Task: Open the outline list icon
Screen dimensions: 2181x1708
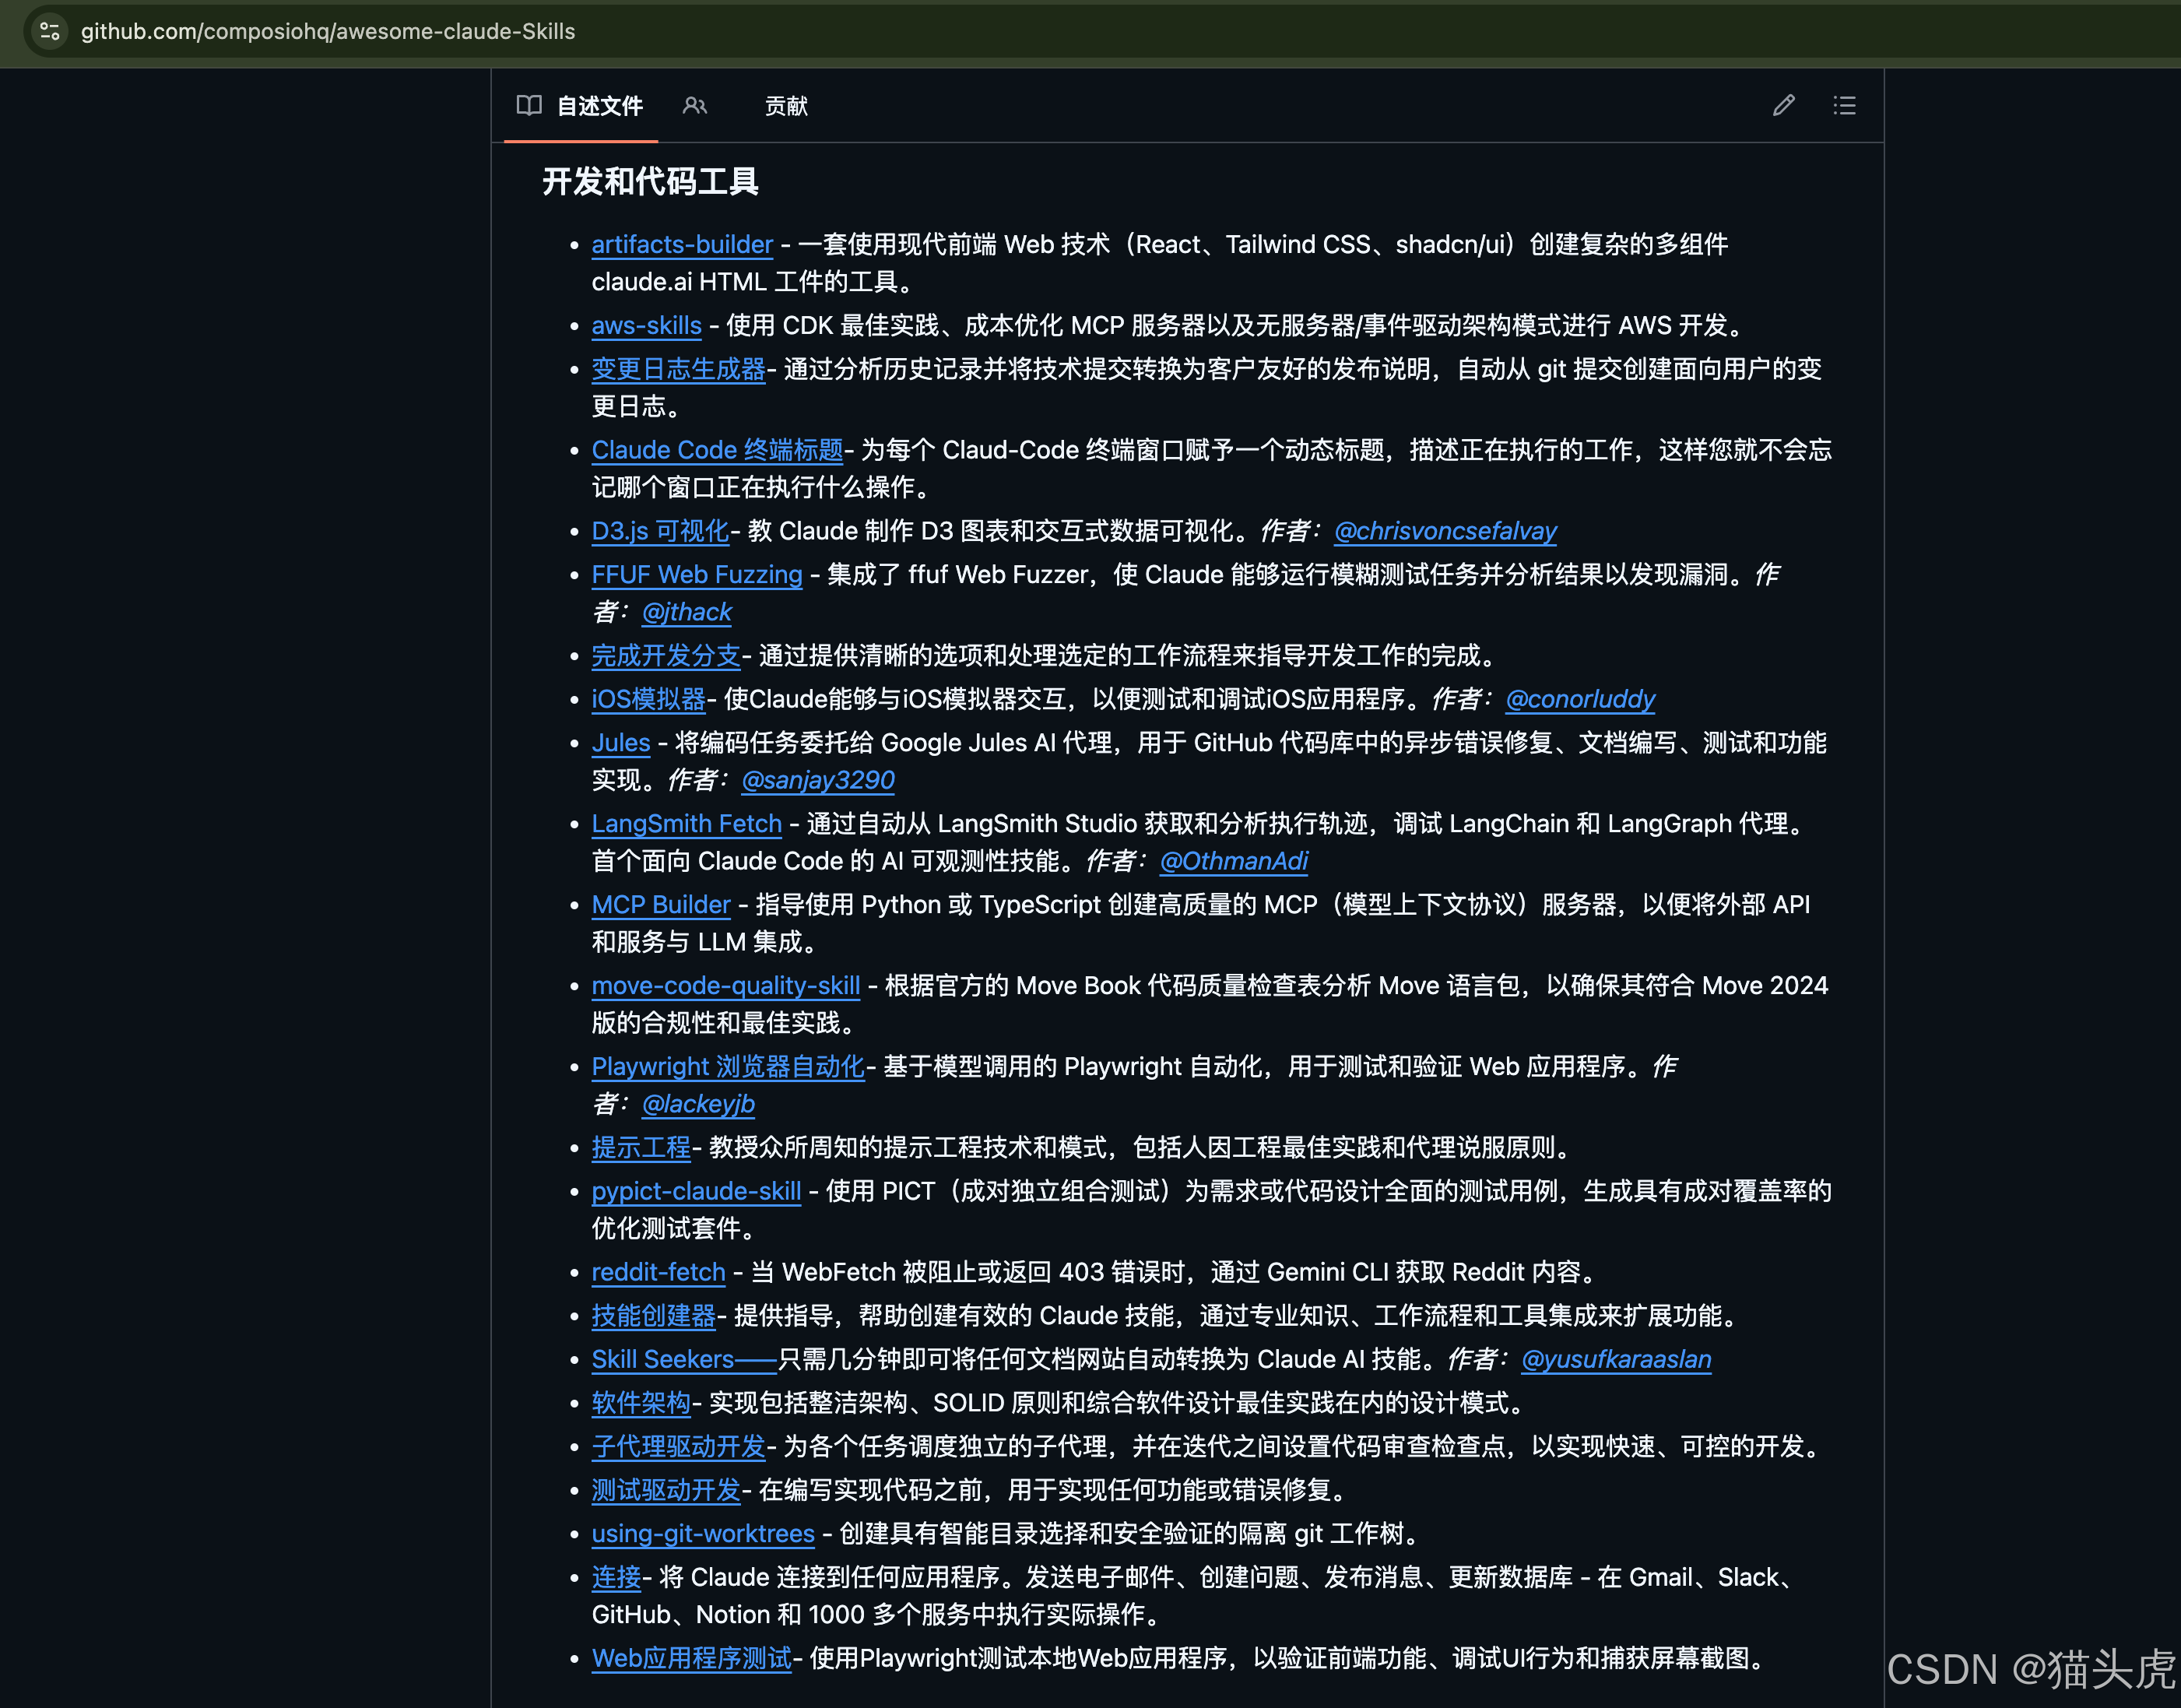Action: [1844, 105]
